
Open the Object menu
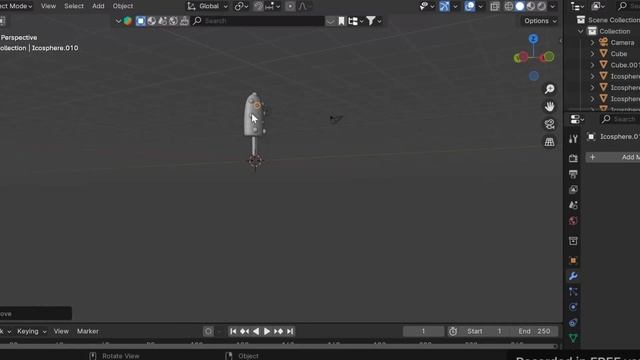[123, 6]
